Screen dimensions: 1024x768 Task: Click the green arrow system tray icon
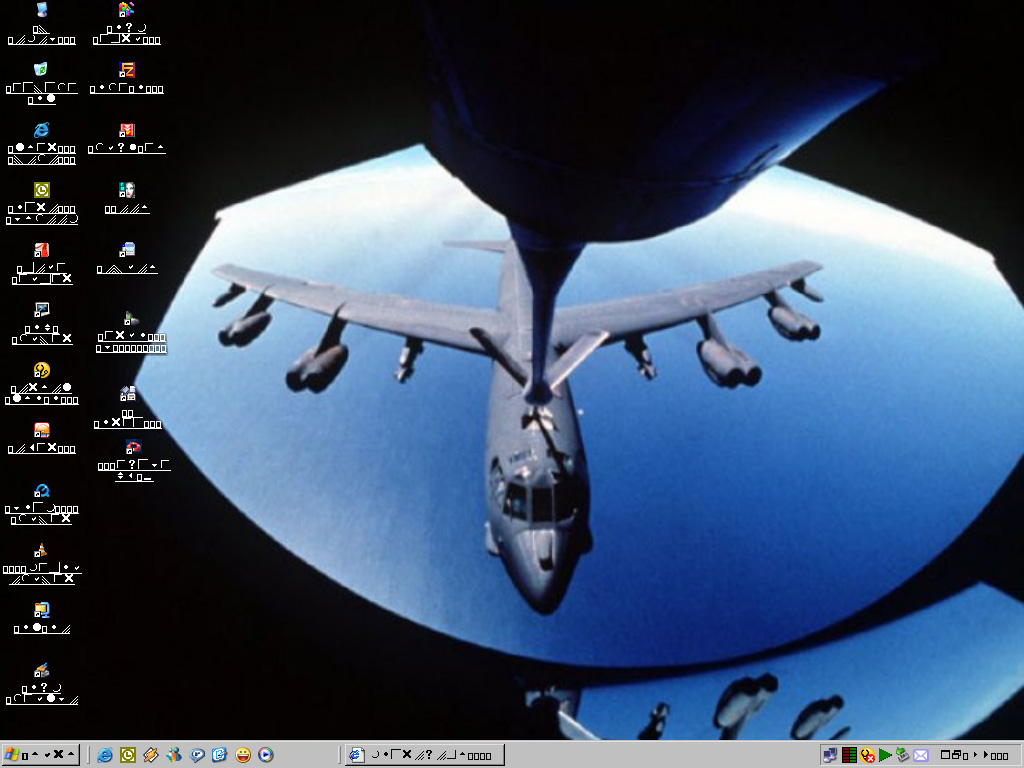[885, 755]
